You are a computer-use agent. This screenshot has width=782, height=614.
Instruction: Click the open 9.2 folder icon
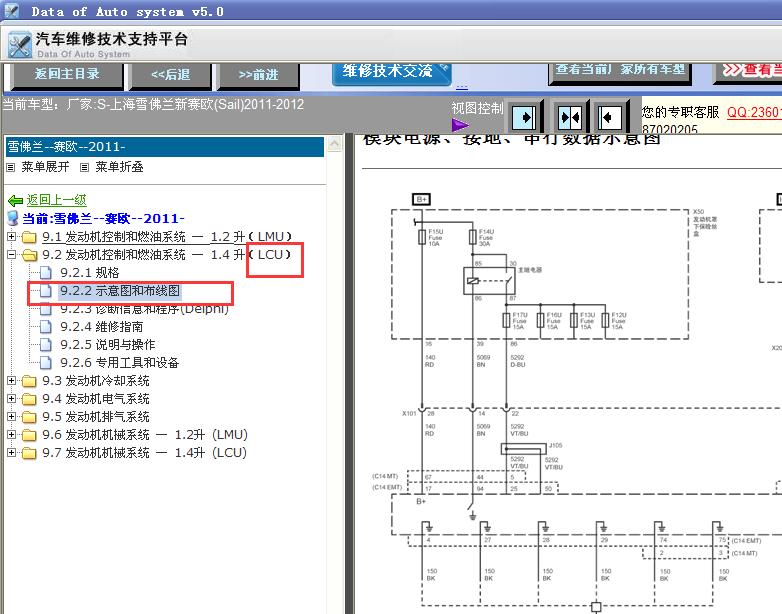click(29, 255)
